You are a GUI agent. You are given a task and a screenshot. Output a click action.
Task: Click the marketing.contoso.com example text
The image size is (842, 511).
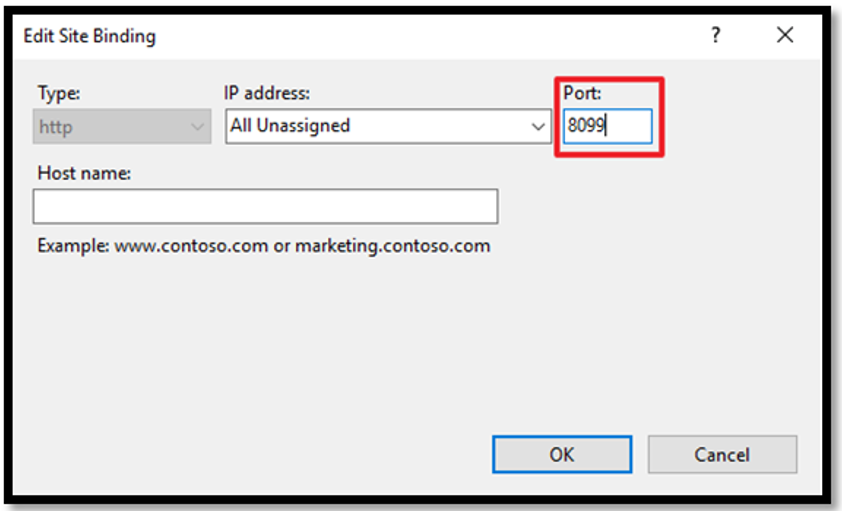pos(393,246)
